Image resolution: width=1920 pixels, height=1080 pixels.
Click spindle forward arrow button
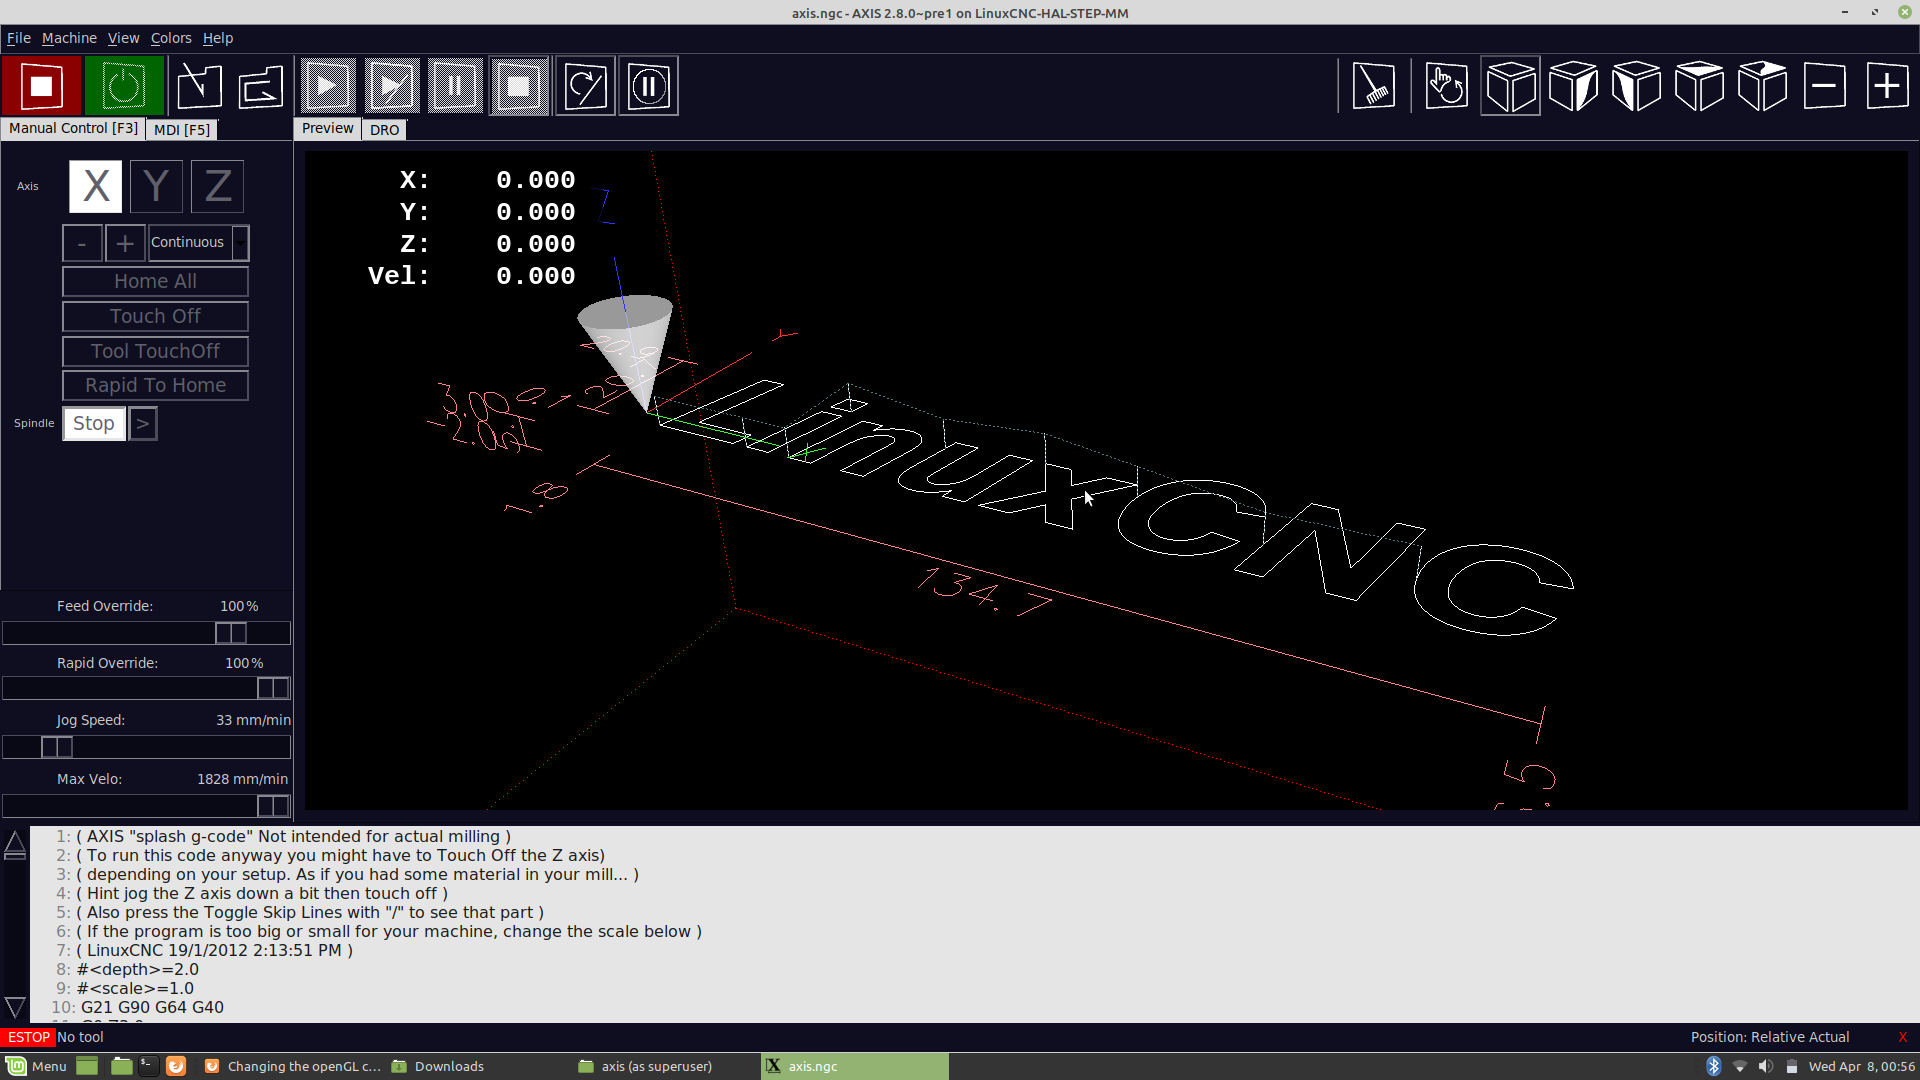pyautogui.click(x=143, y=423)
